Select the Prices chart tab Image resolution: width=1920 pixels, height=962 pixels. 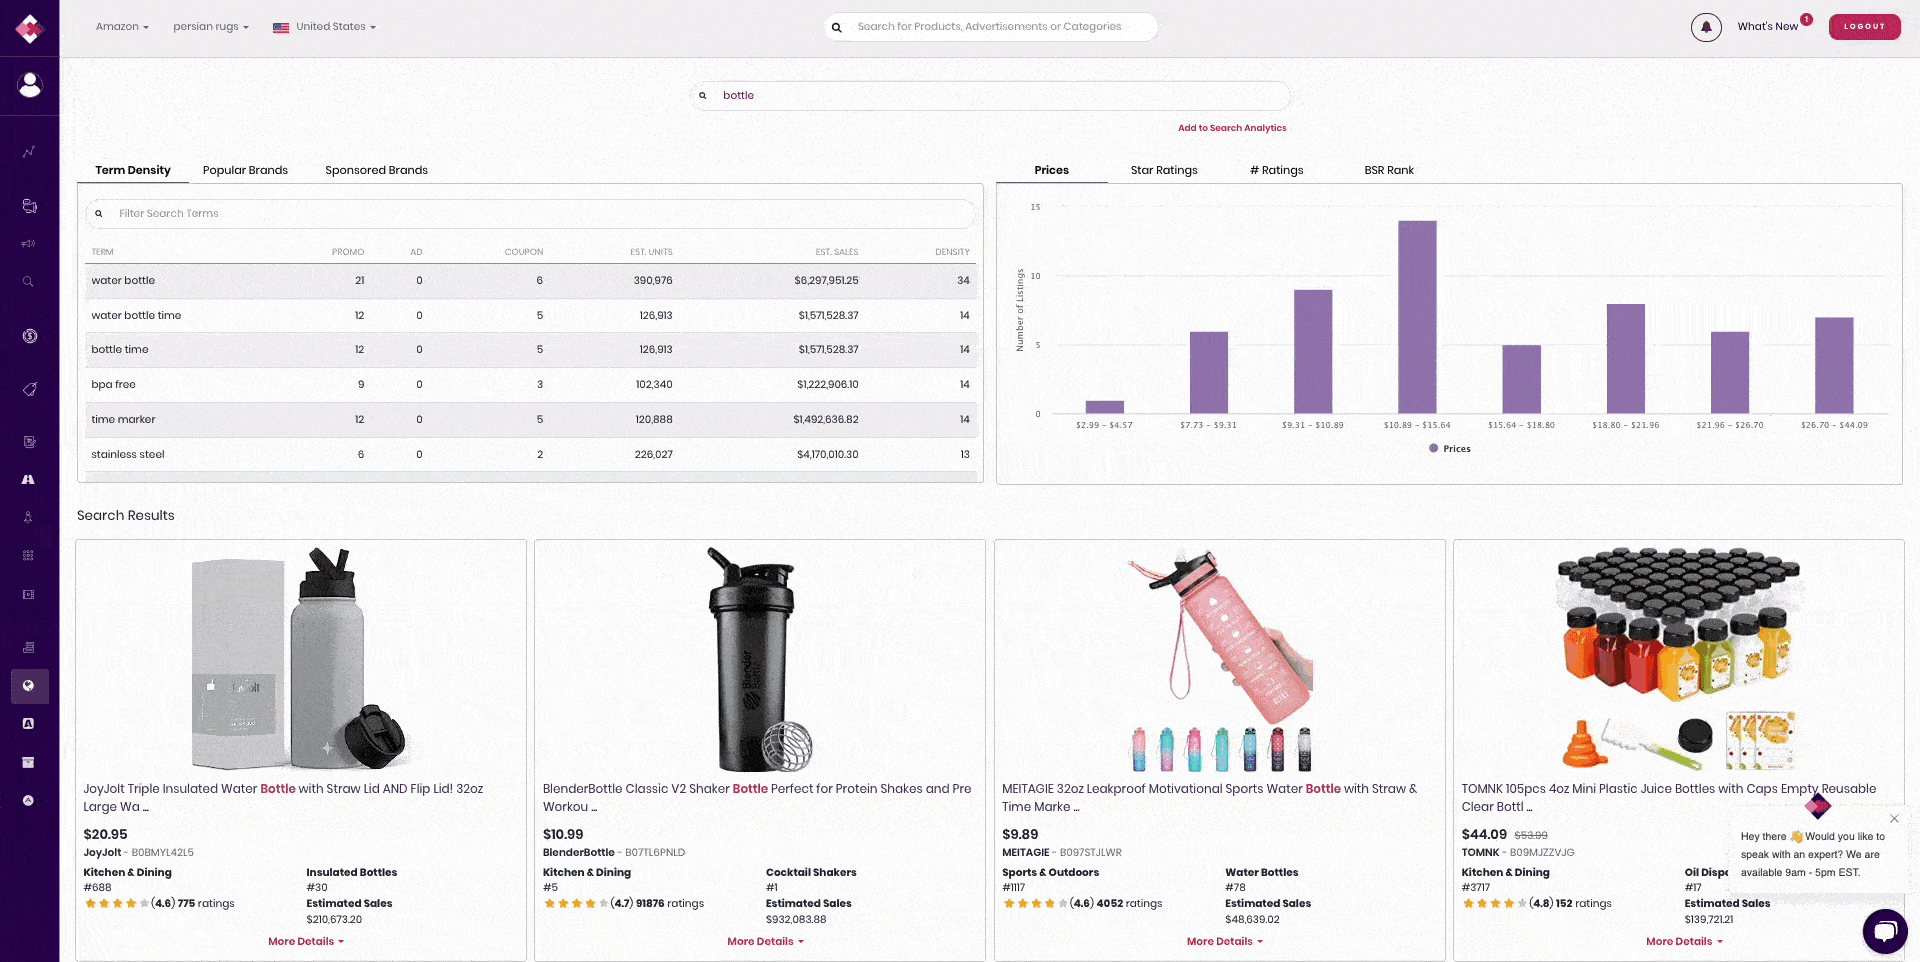[x=1051, y=170]
